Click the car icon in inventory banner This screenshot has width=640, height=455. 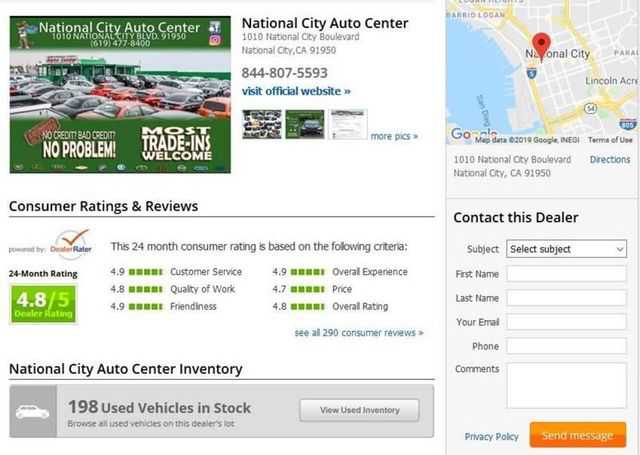[33, 411]
